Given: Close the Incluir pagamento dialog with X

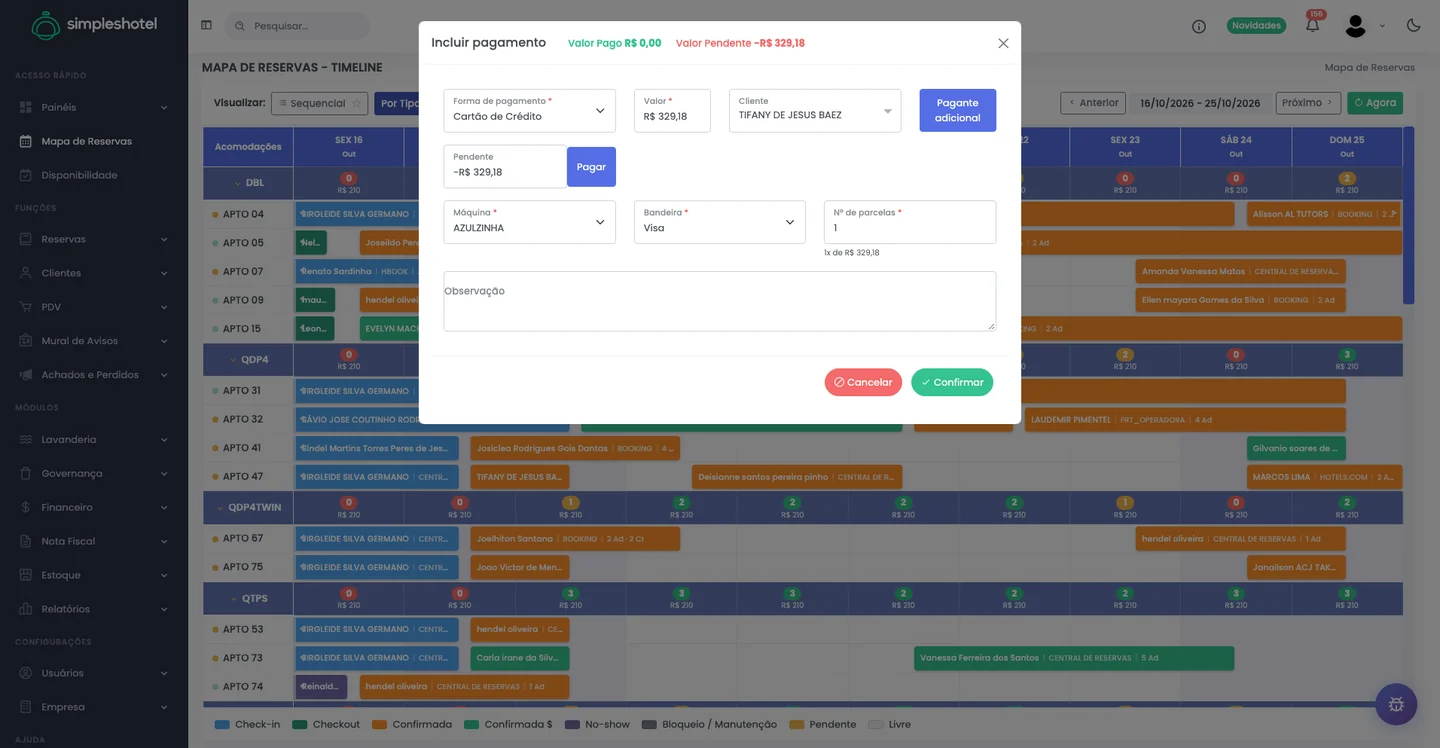Looking at the screenshot, I should pos(1003,43).
